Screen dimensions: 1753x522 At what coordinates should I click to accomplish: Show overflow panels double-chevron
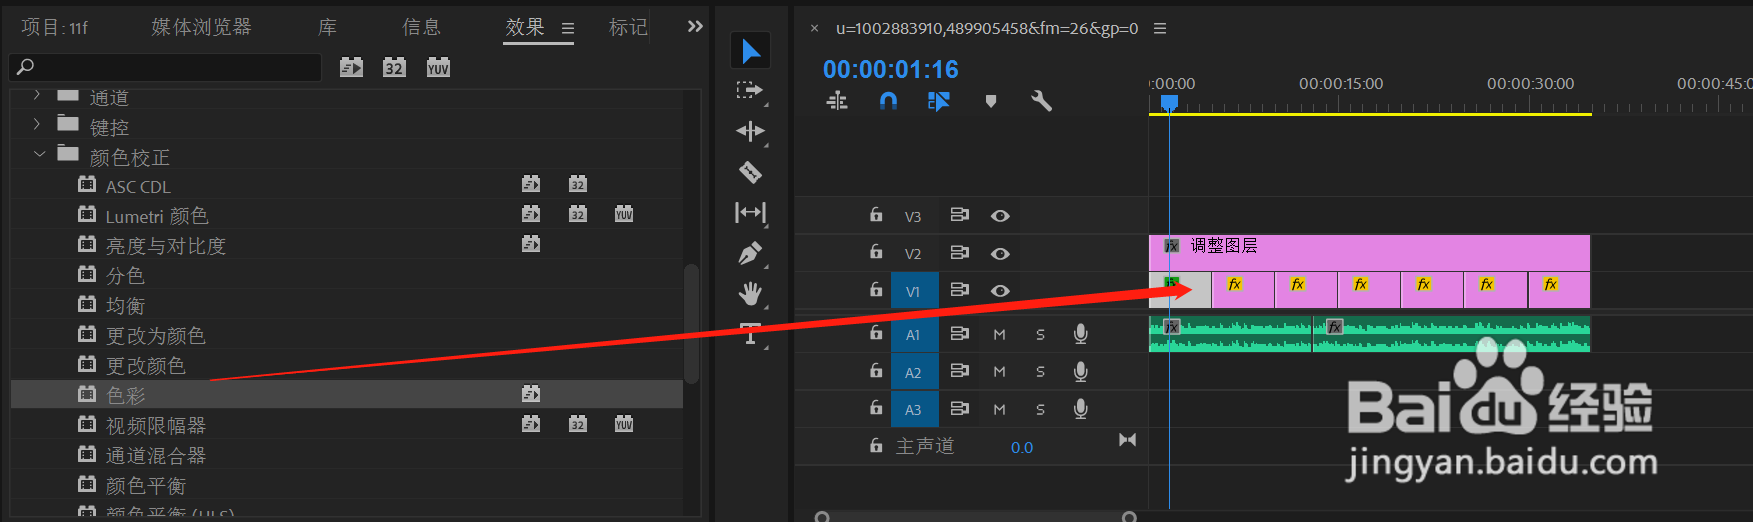695,27
